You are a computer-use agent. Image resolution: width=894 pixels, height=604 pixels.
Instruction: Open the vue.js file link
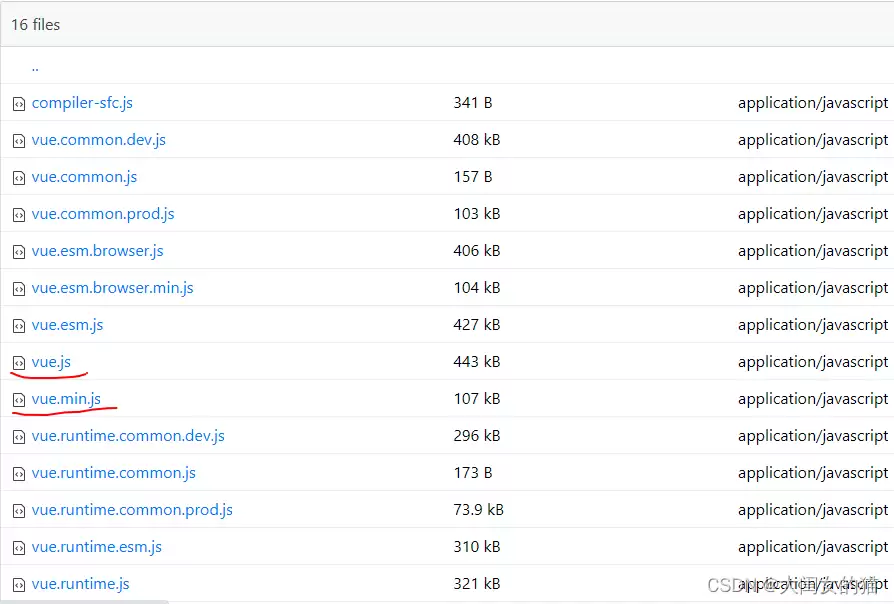click(51, 362)
